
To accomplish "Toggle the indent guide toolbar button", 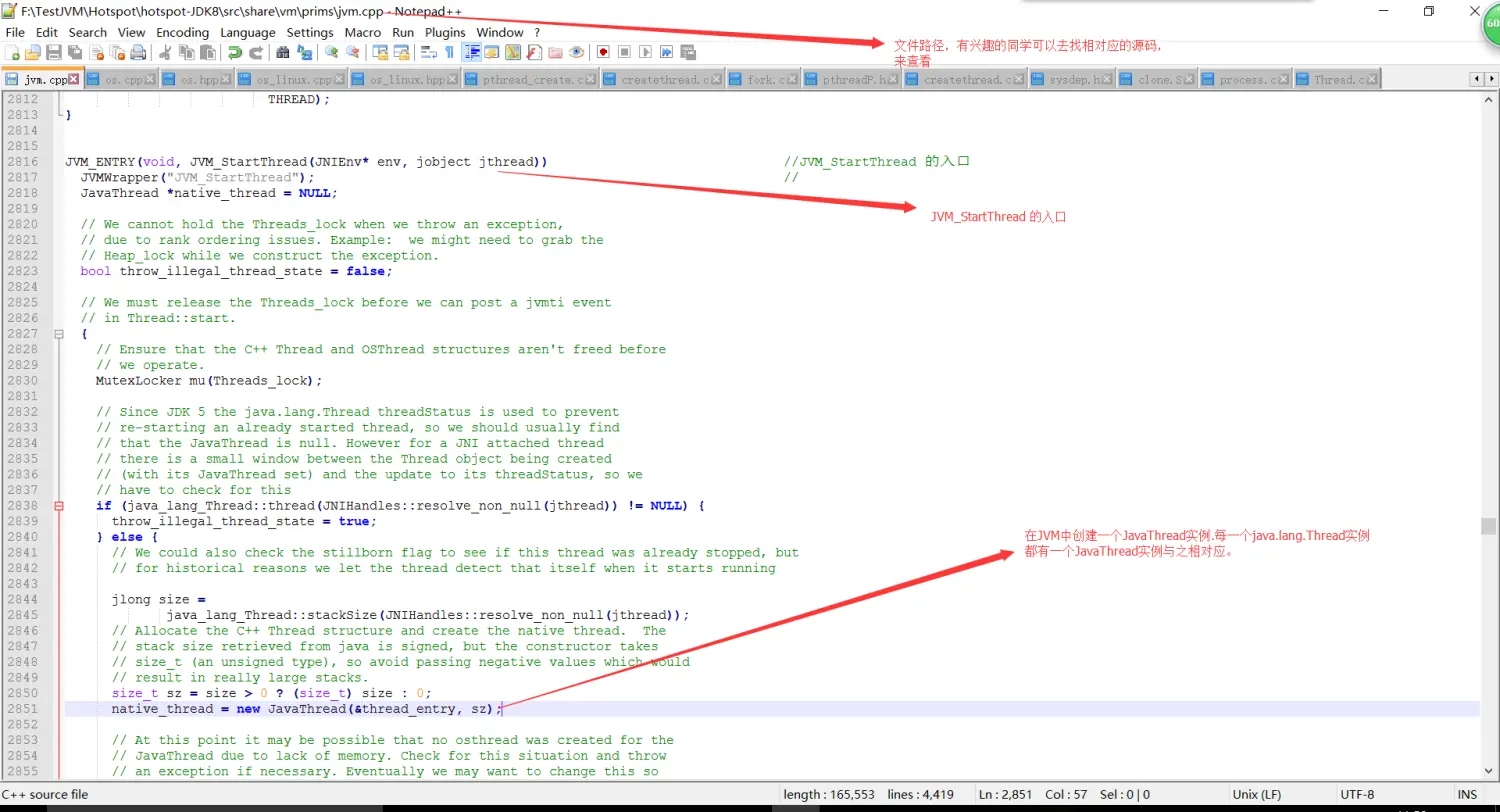I will tap(472, 52).
